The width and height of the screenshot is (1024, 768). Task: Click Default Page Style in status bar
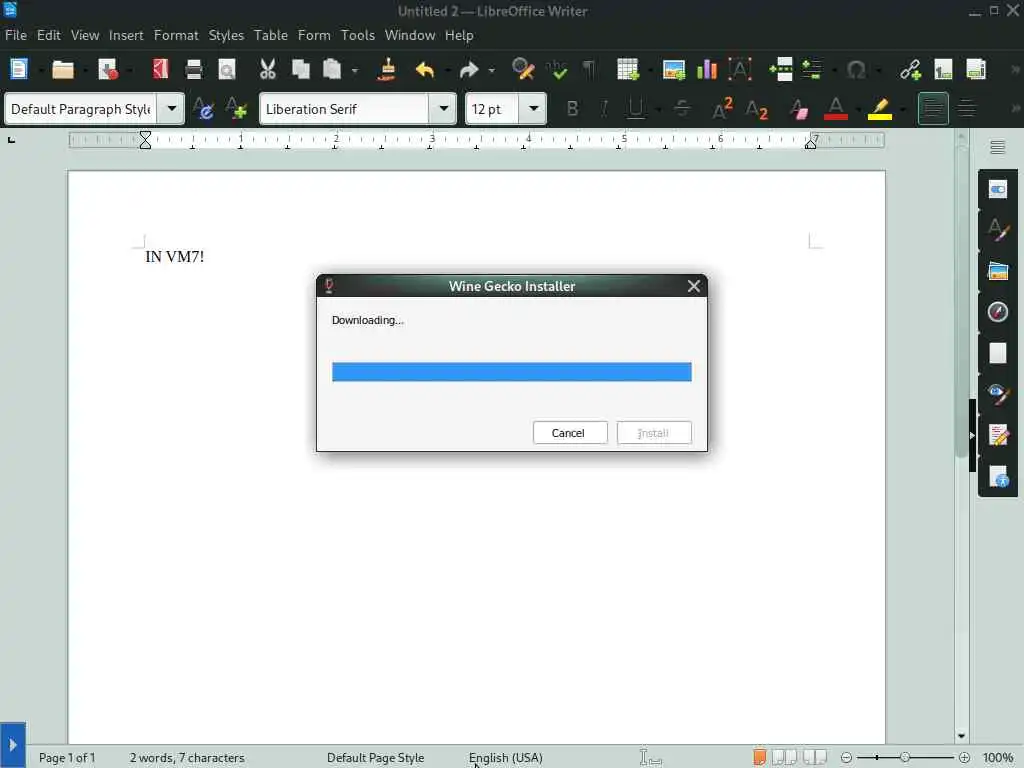click(376, 758)
